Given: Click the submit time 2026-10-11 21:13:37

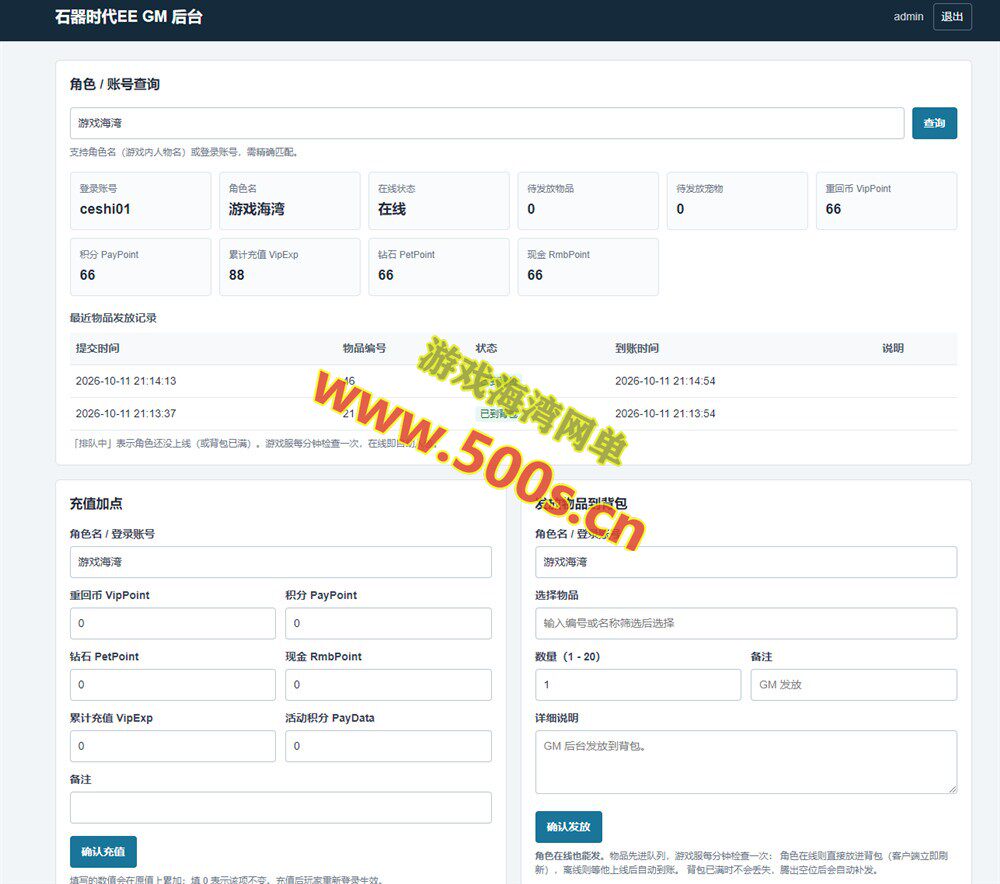Looking at the screenshot, I should click(126, 413).
